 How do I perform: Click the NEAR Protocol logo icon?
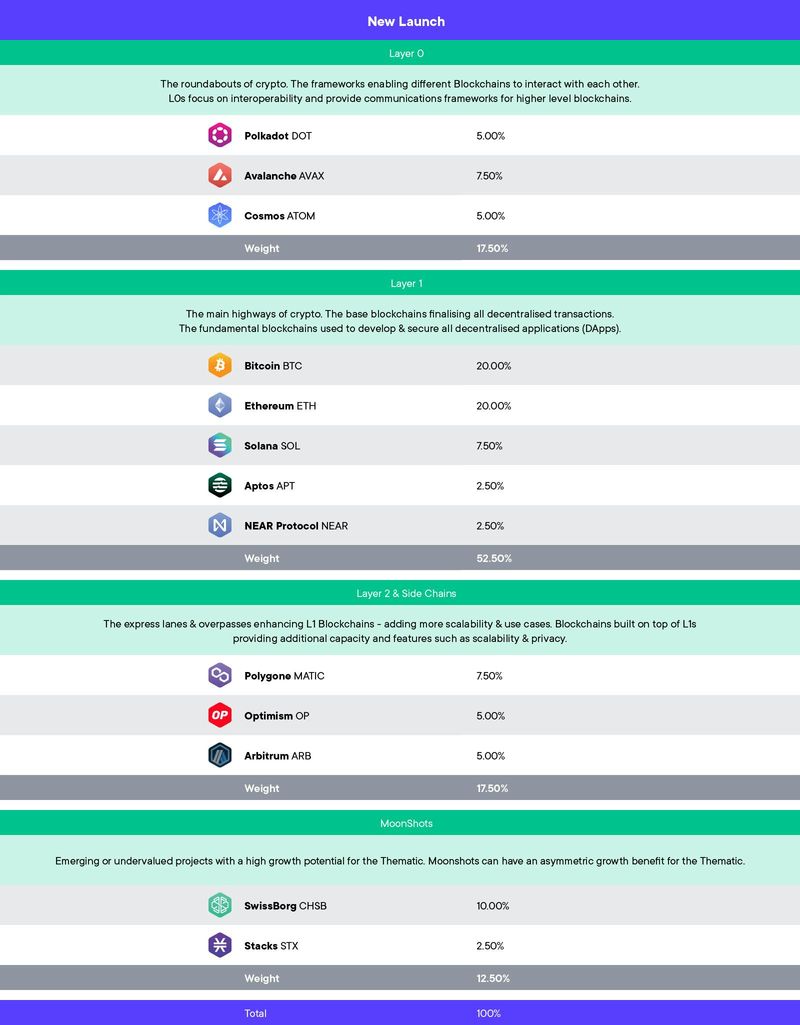[220, 525]
